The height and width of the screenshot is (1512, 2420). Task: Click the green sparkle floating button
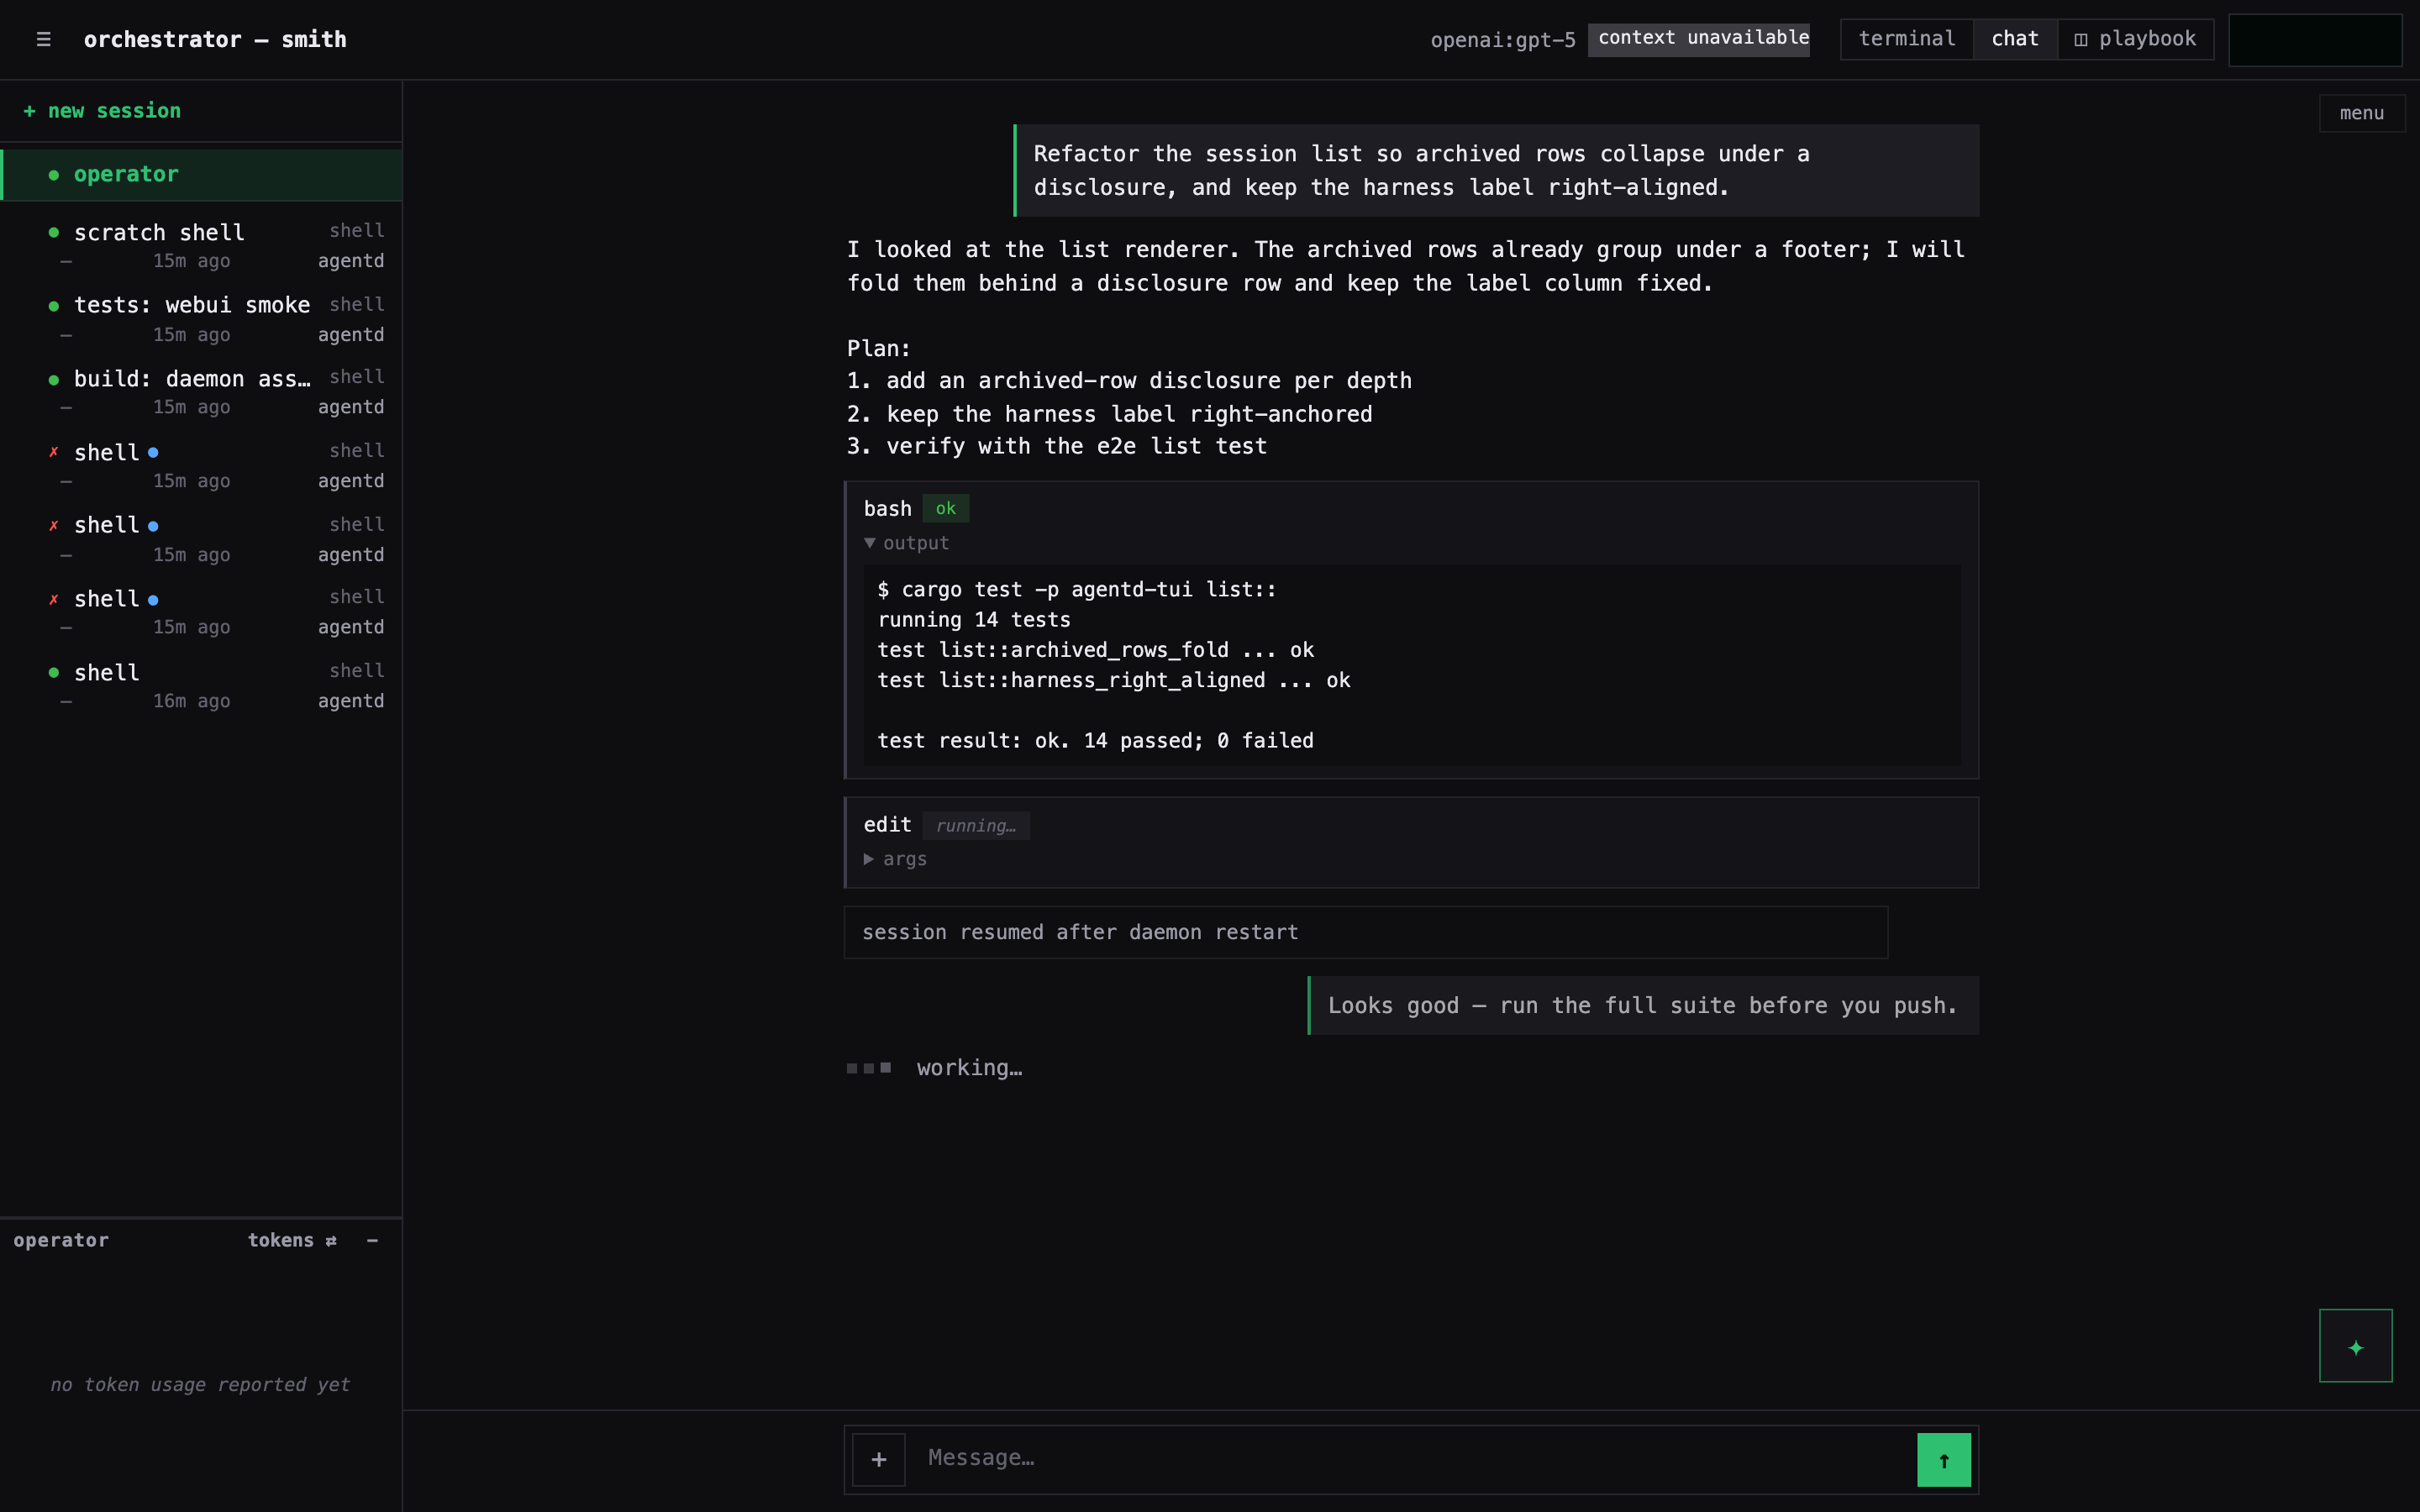click(2355, 1346)
